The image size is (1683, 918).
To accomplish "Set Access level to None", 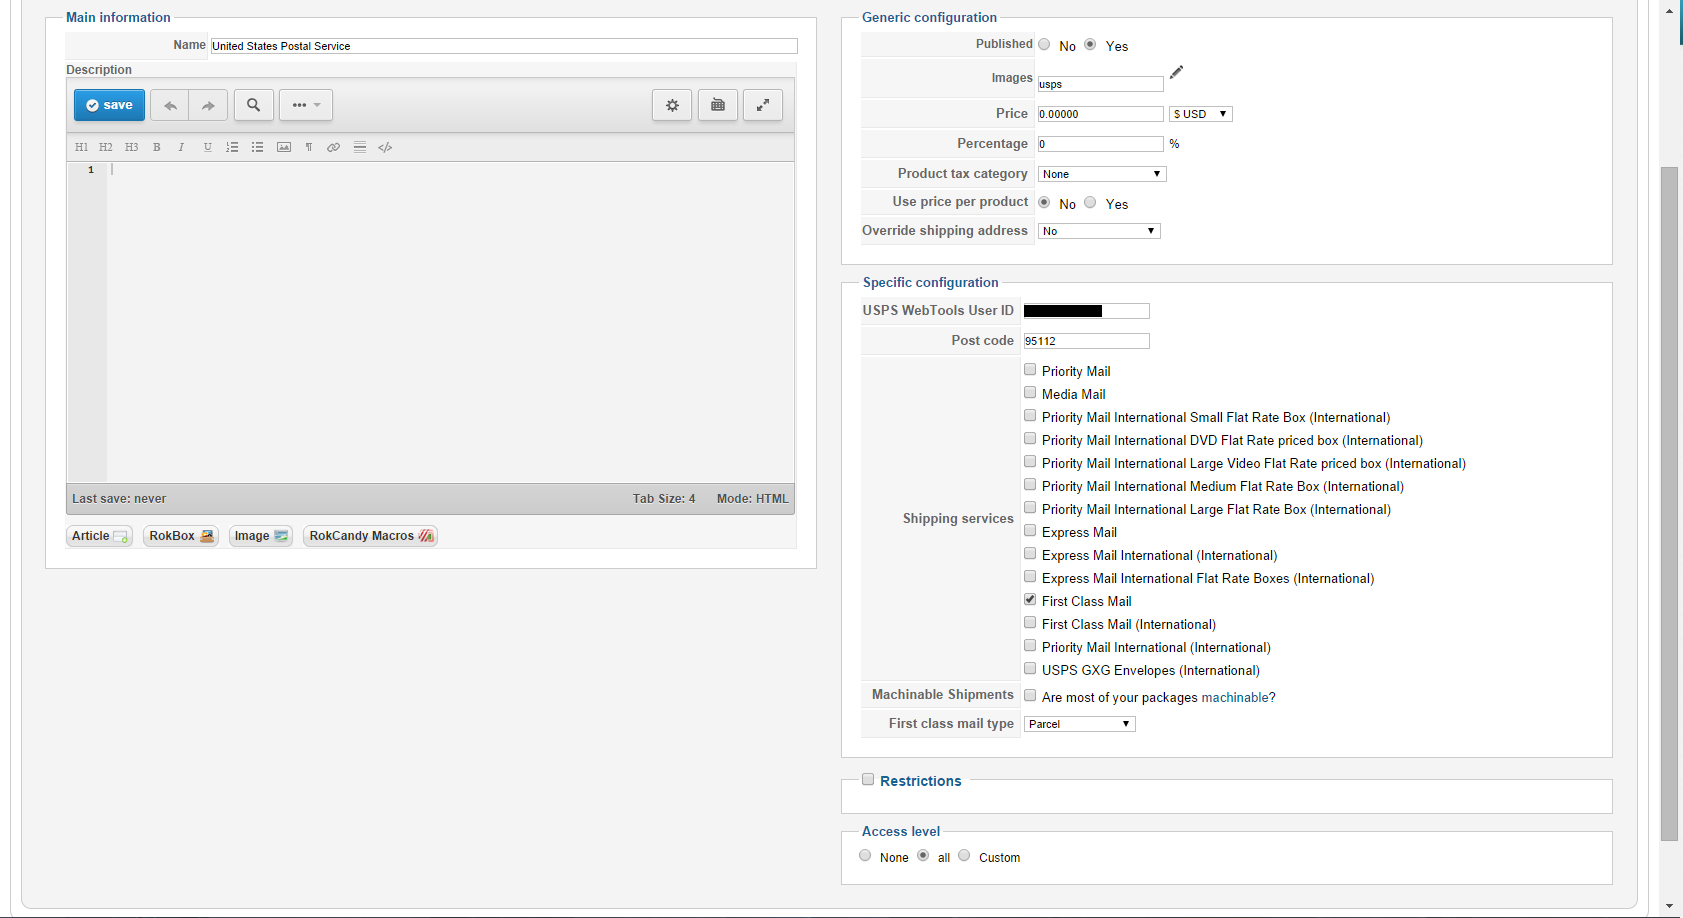I will coord(865,855).
